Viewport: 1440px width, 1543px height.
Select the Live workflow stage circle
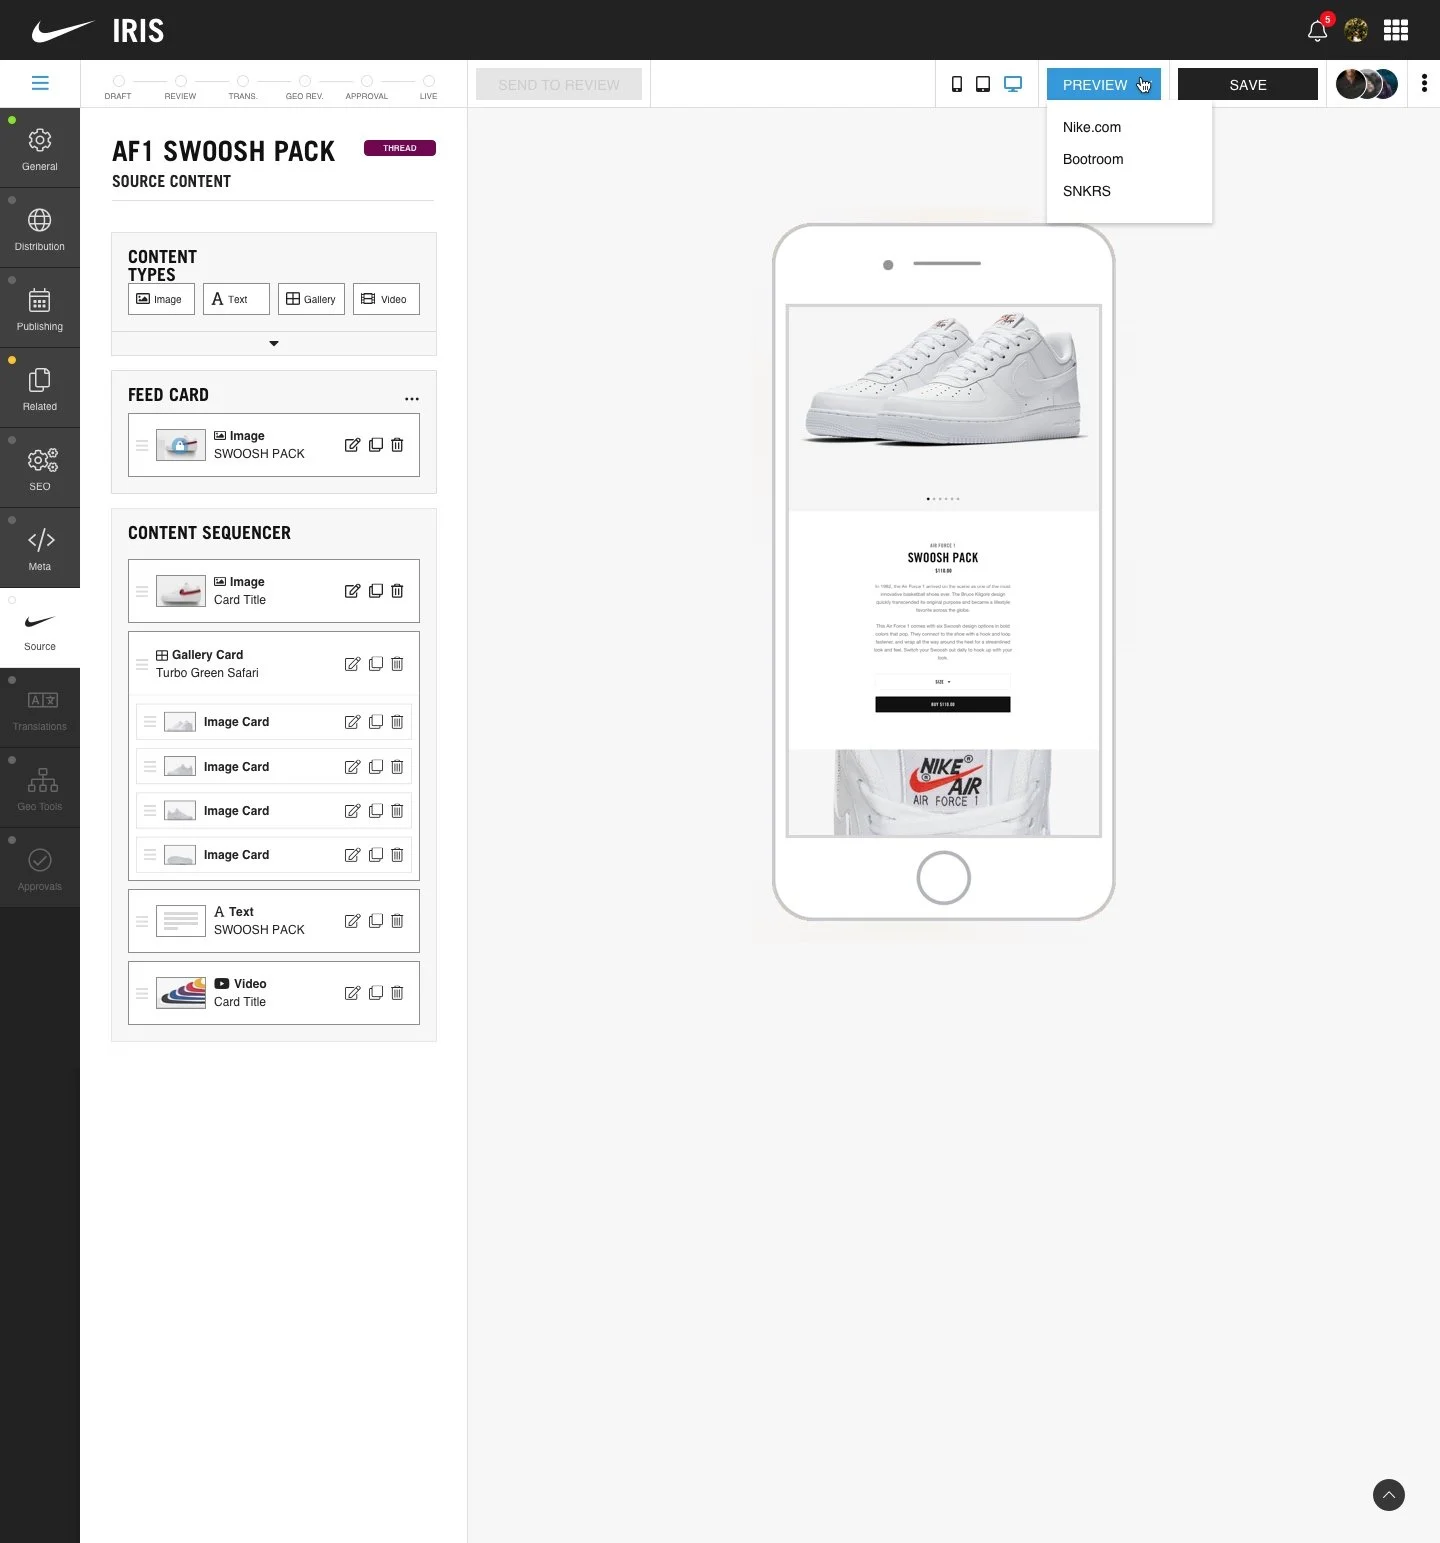click(x=428, y=81)
